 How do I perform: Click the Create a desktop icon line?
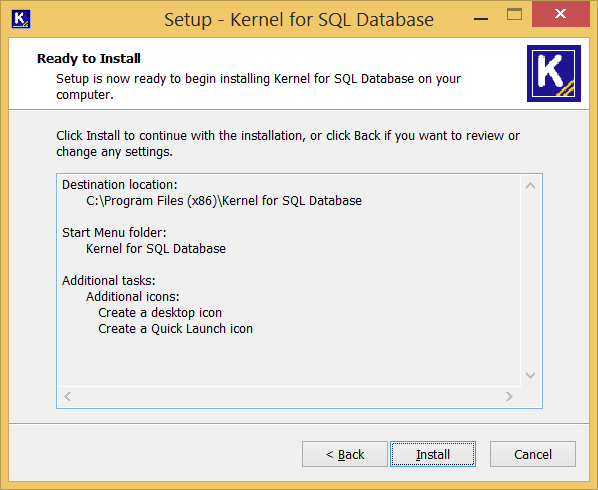(160, 313)
